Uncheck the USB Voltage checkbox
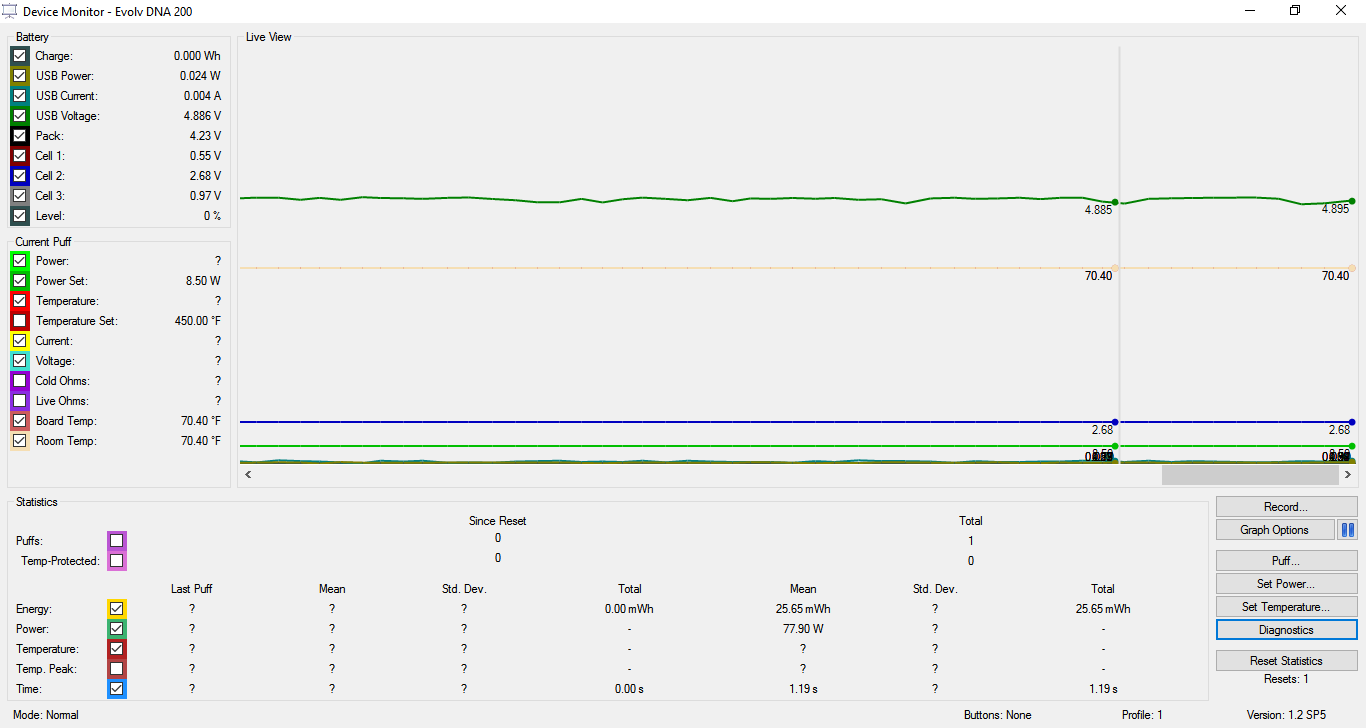The image size is (1366, 728). coord(20,116)
